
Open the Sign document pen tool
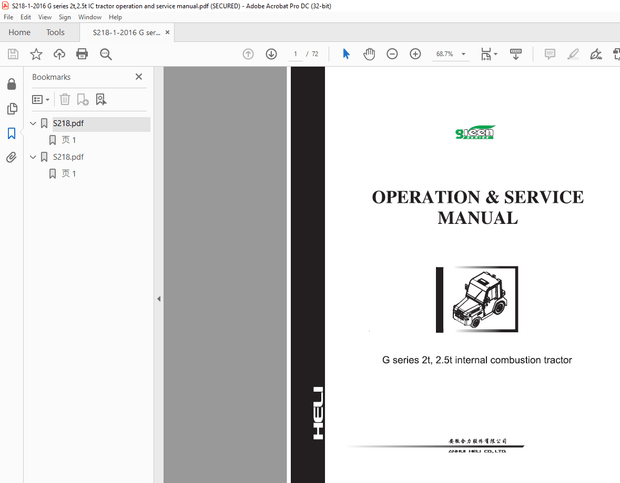pyautogui.click(x=595, y=54)
